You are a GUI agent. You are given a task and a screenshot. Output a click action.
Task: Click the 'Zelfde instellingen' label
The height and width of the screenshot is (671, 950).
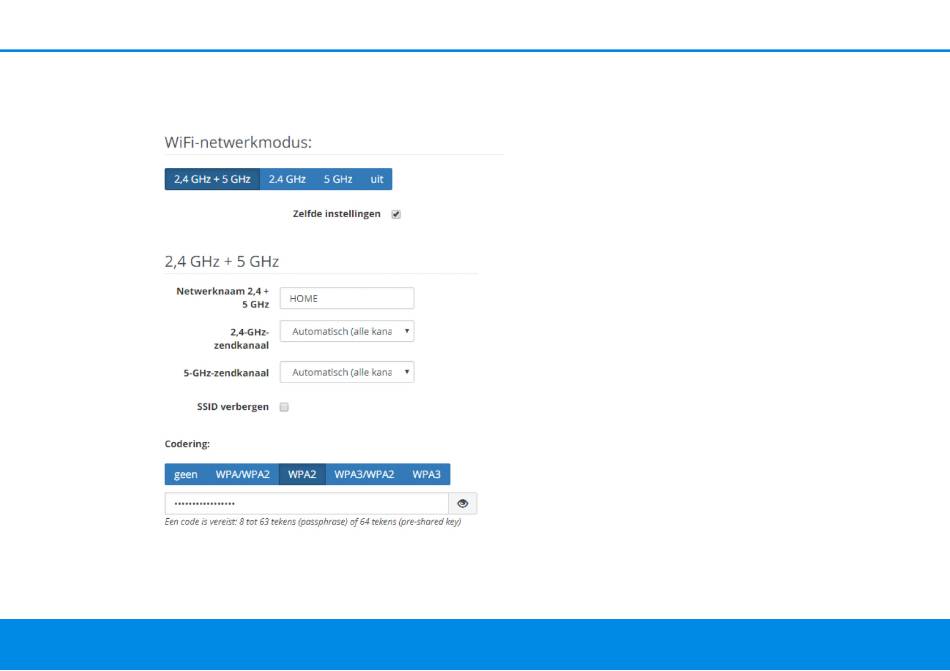click(x=337, y=214)
